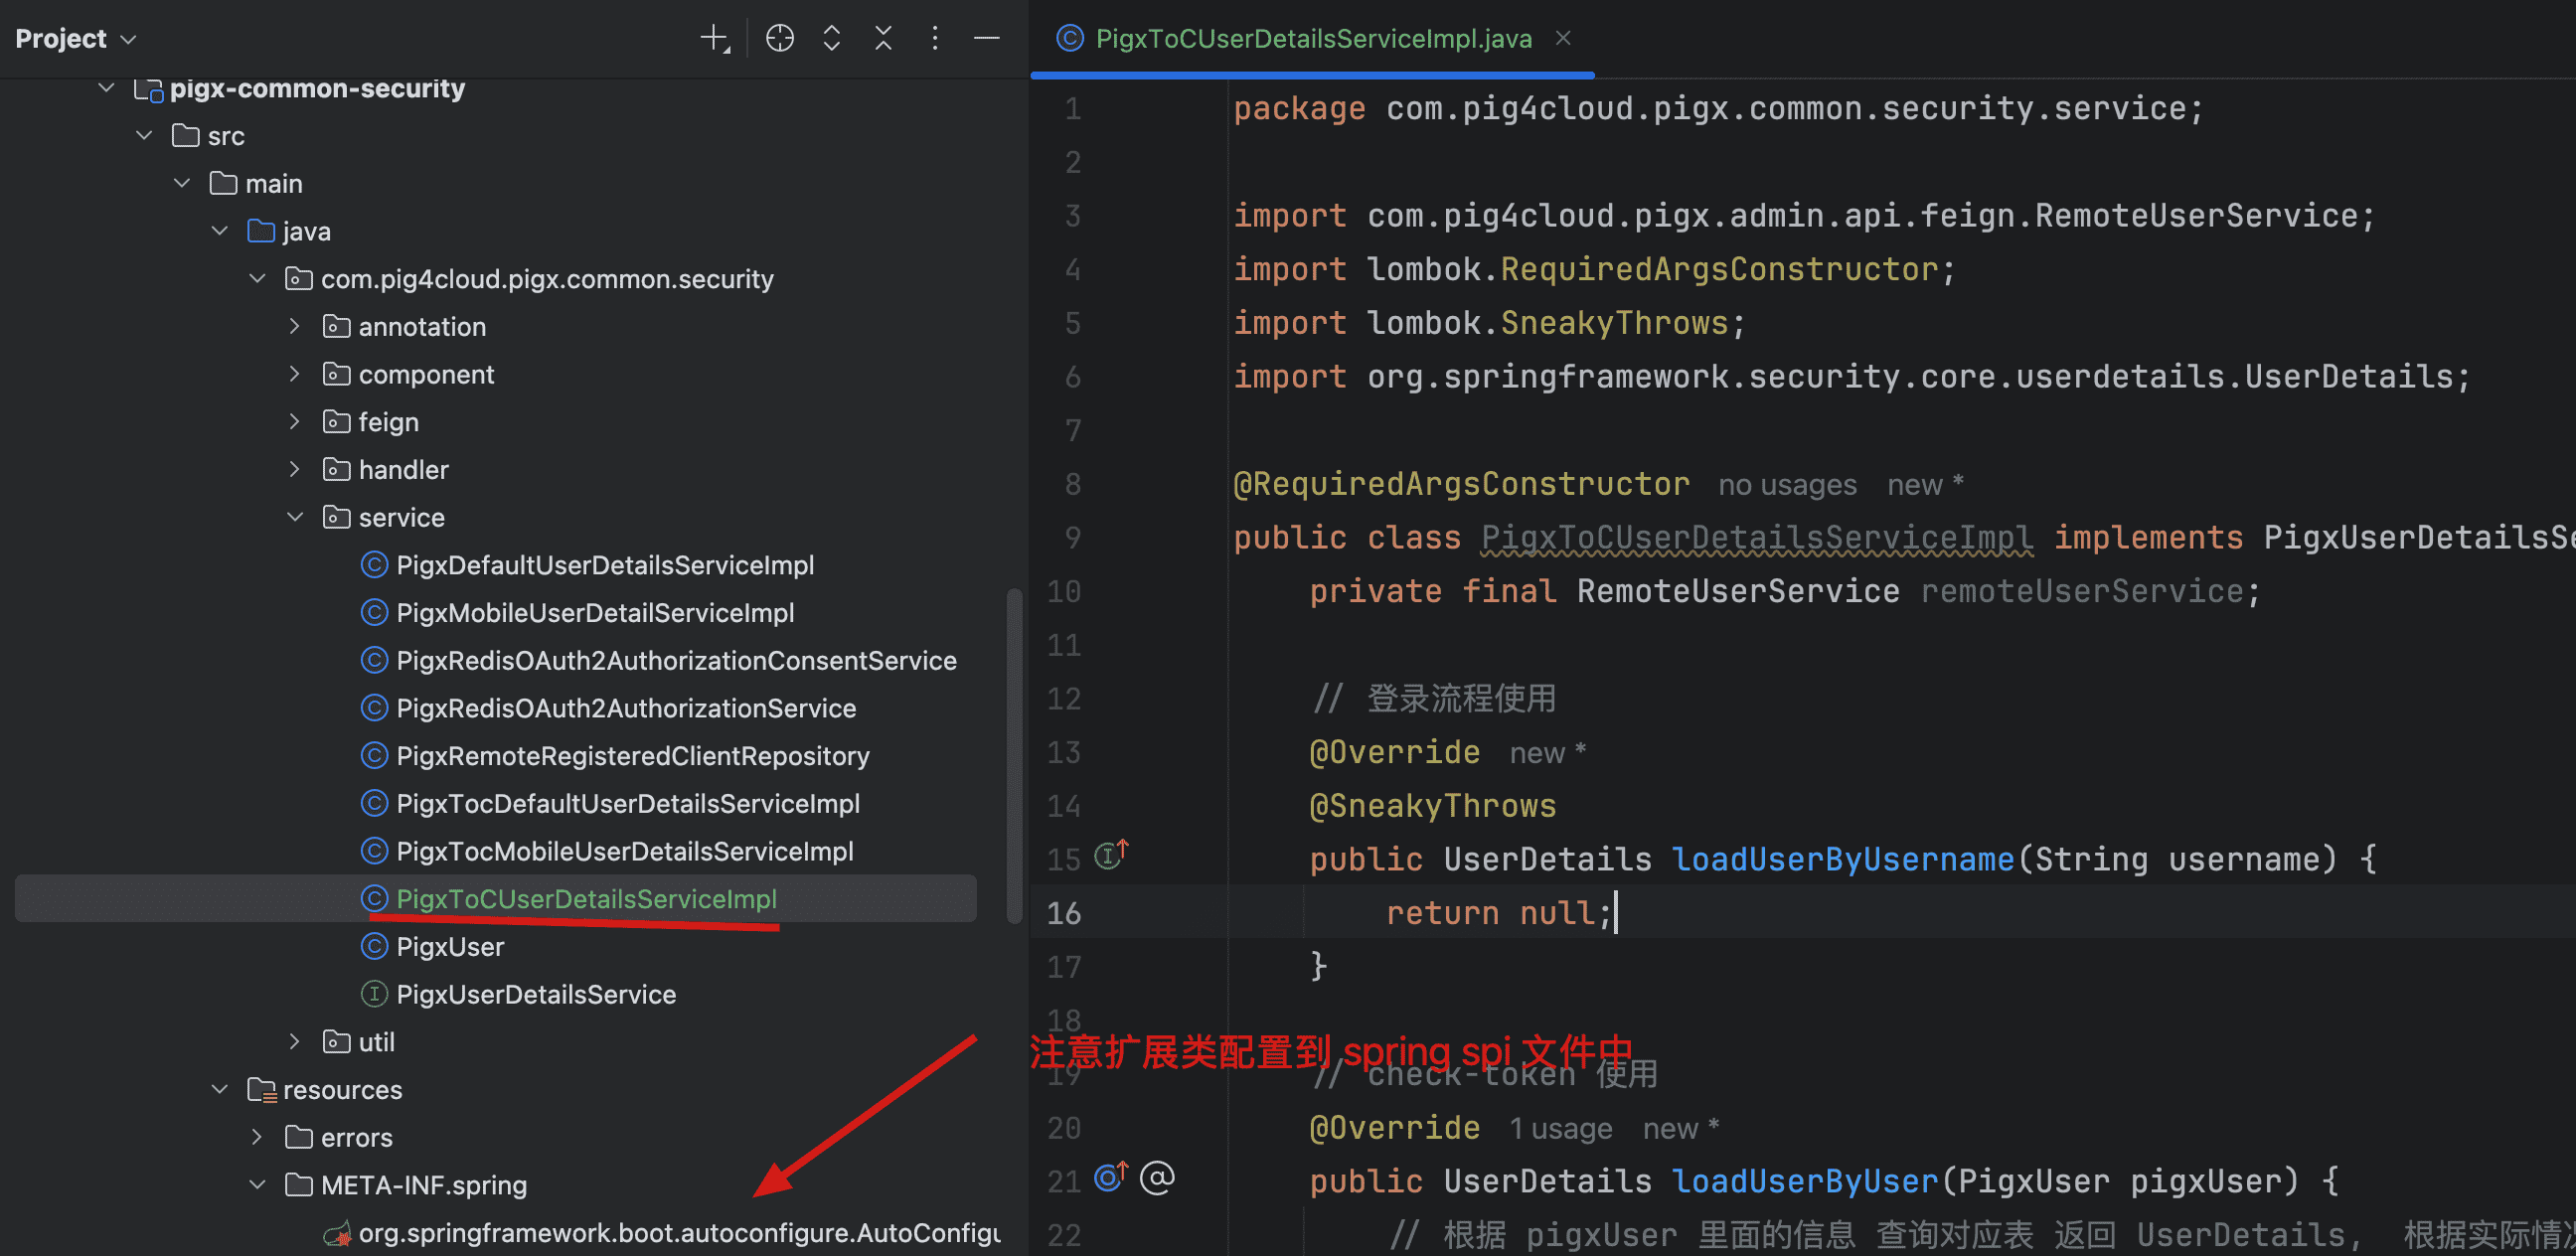Expand the annotation package
2576x1256 pixels.
coord(295,326)
